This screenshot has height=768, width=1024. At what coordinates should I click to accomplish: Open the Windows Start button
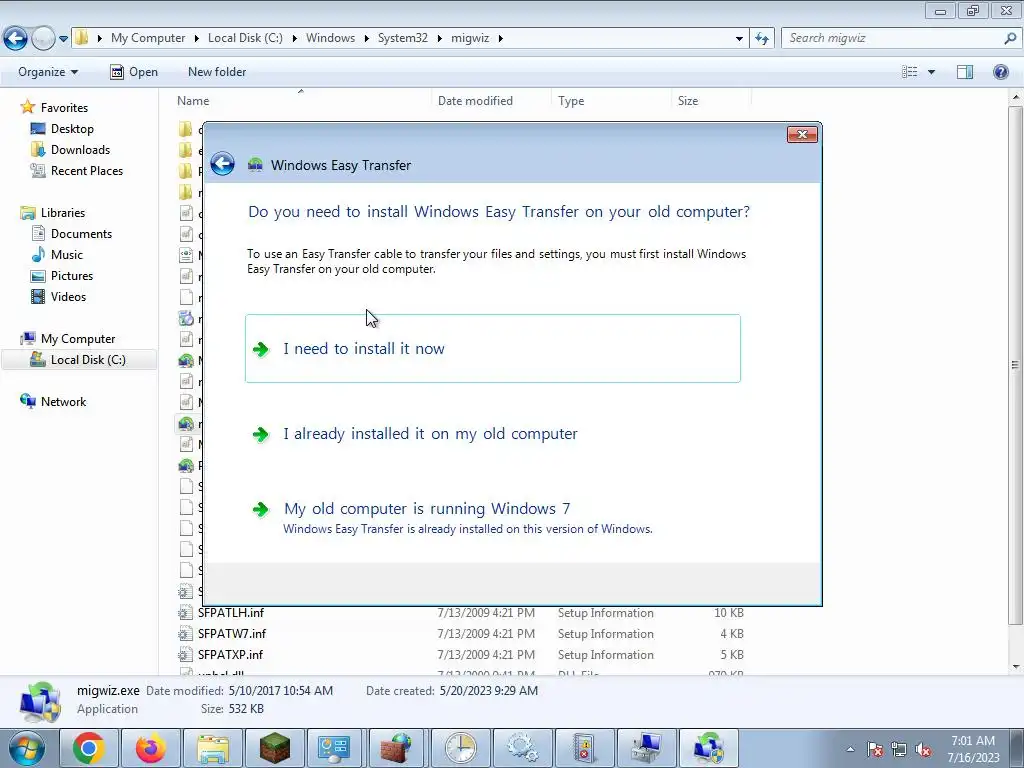click(26, 748)
